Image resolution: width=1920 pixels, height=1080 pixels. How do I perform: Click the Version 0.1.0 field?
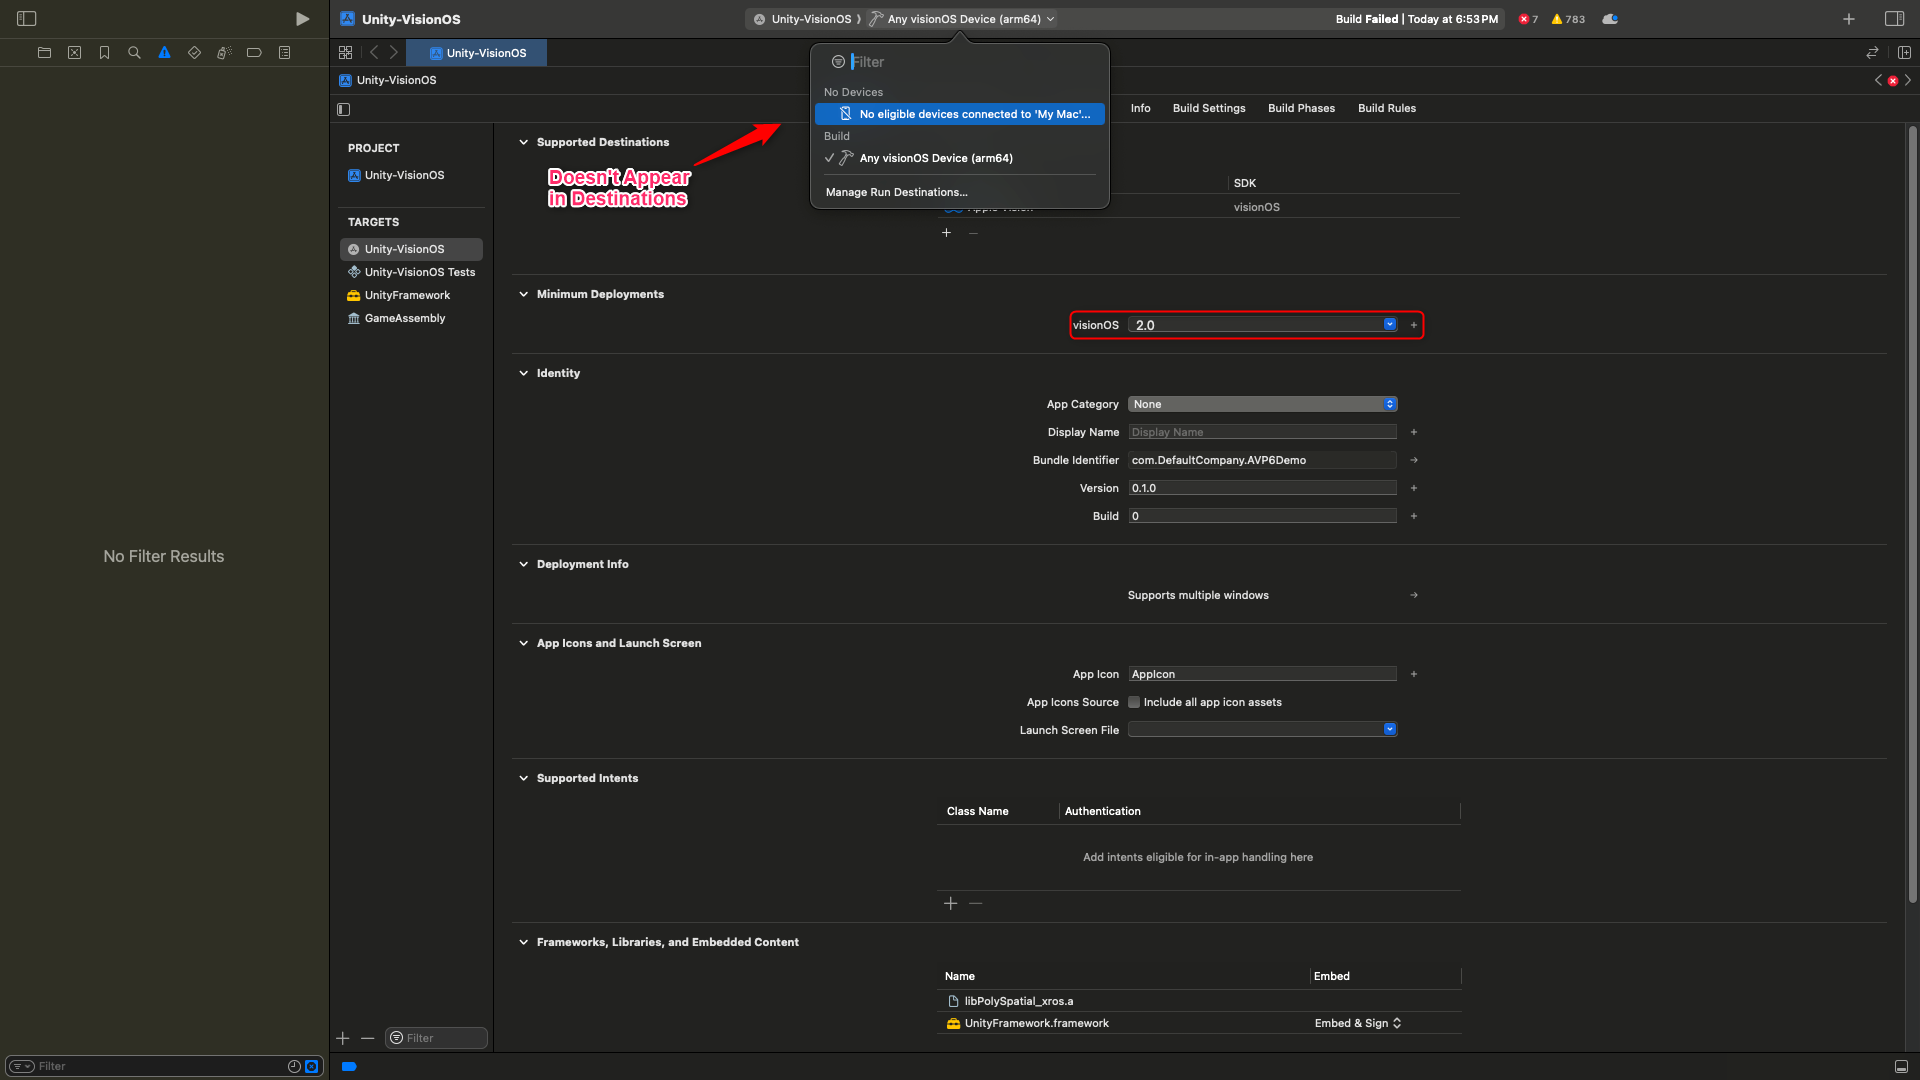click(x=1262, y=488)
